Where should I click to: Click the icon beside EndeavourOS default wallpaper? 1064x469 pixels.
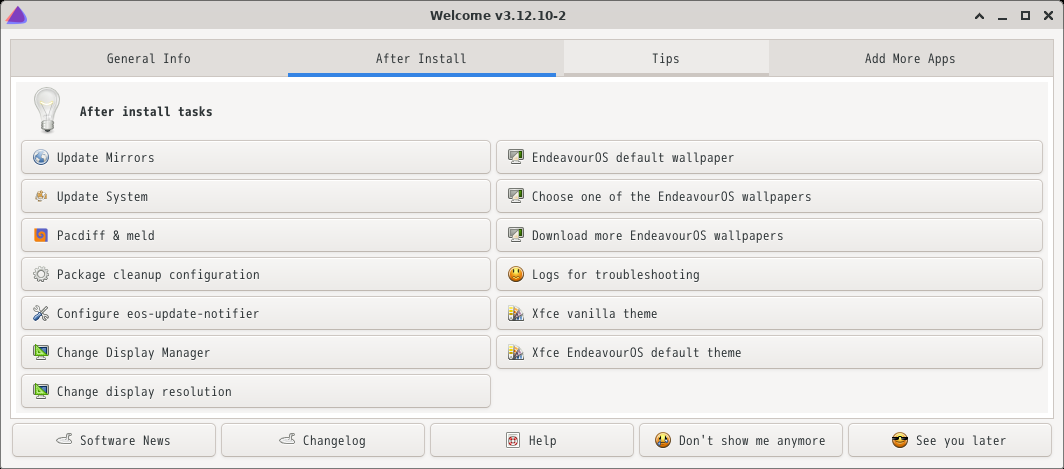[x=516, y=157]
